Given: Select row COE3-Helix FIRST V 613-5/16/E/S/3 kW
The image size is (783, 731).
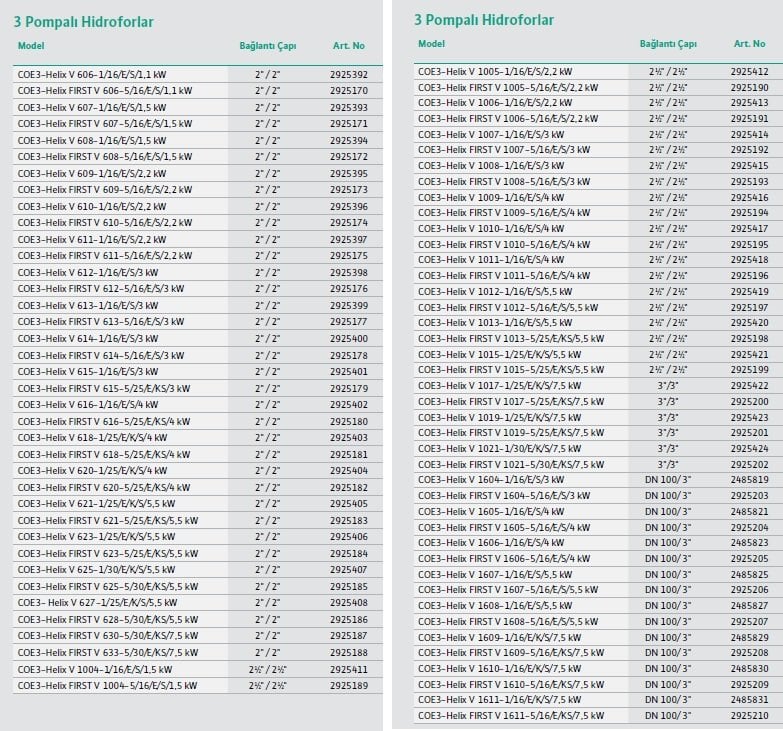Looking at the screenshot, I should coord(198,322).
